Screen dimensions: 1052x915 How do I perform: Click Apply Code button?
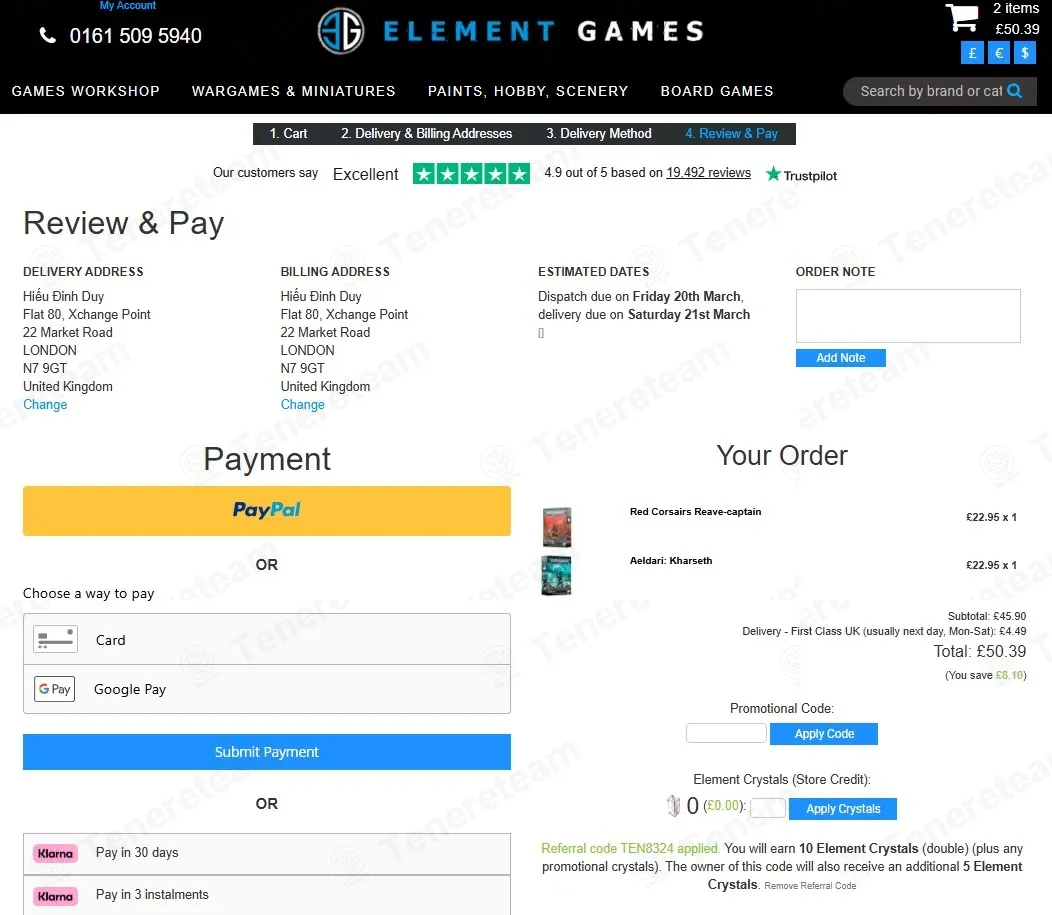pyautogui.click(x=824, y=734)
